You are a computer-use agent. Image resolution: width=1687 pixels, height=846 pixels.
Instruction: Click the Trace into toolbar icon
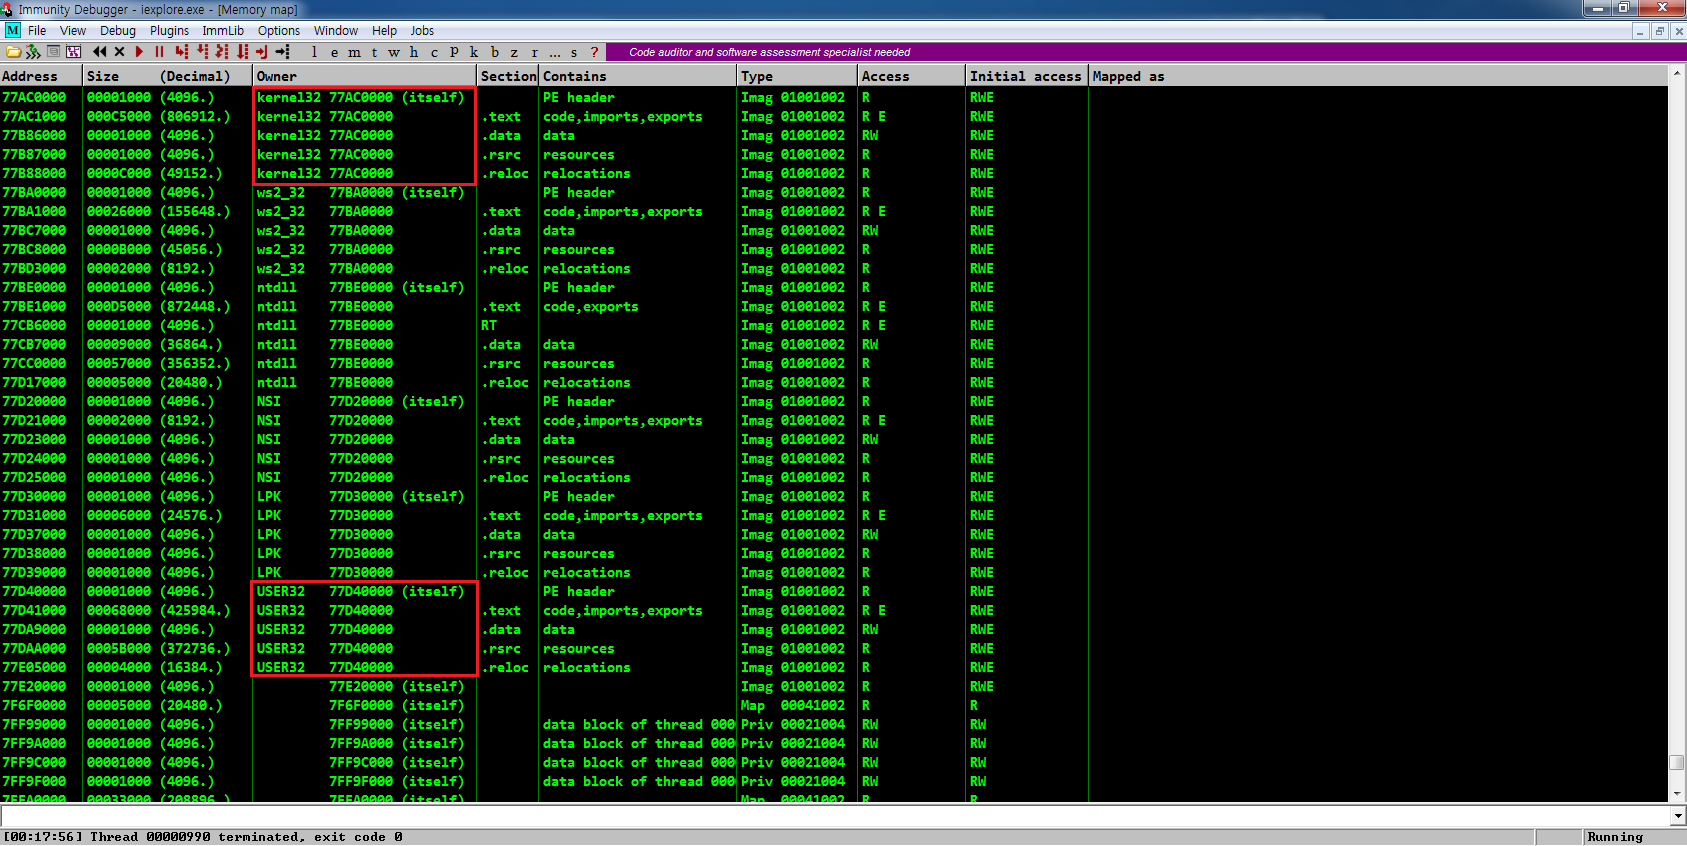click(x=222, y=52)
